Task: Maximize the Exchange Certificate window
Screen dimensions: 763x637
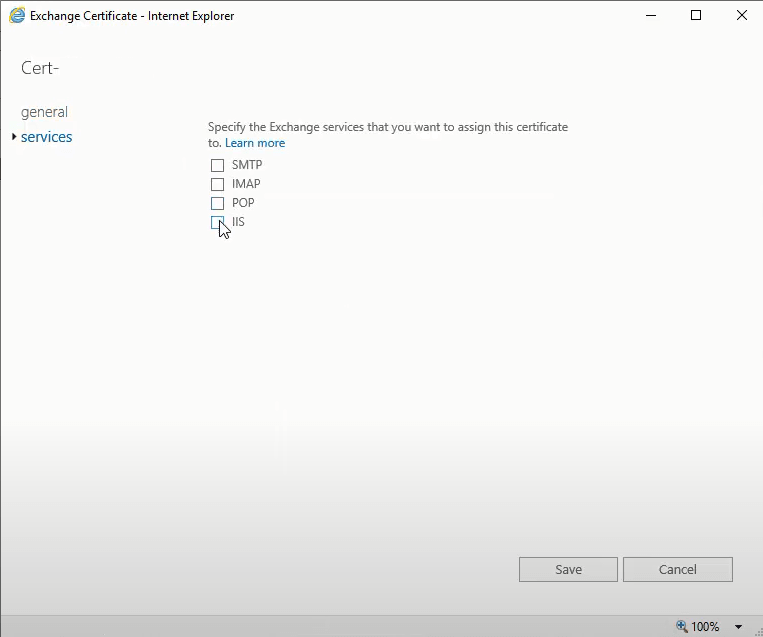Action: click(x=696, y=15)
